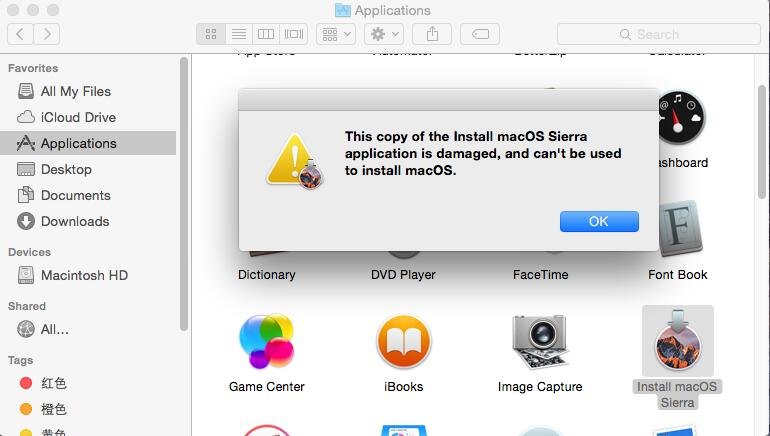Screen dimensions: 770x436
Task: Click the sidebar scrollbar
Action: [x=184, y=194]
